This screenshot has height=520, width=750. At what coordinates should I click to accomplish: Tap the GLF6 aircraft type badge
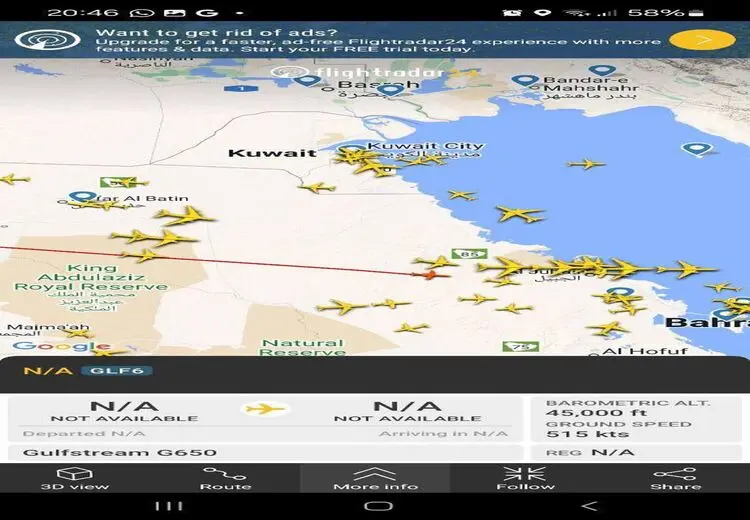[x=117, y=370]
